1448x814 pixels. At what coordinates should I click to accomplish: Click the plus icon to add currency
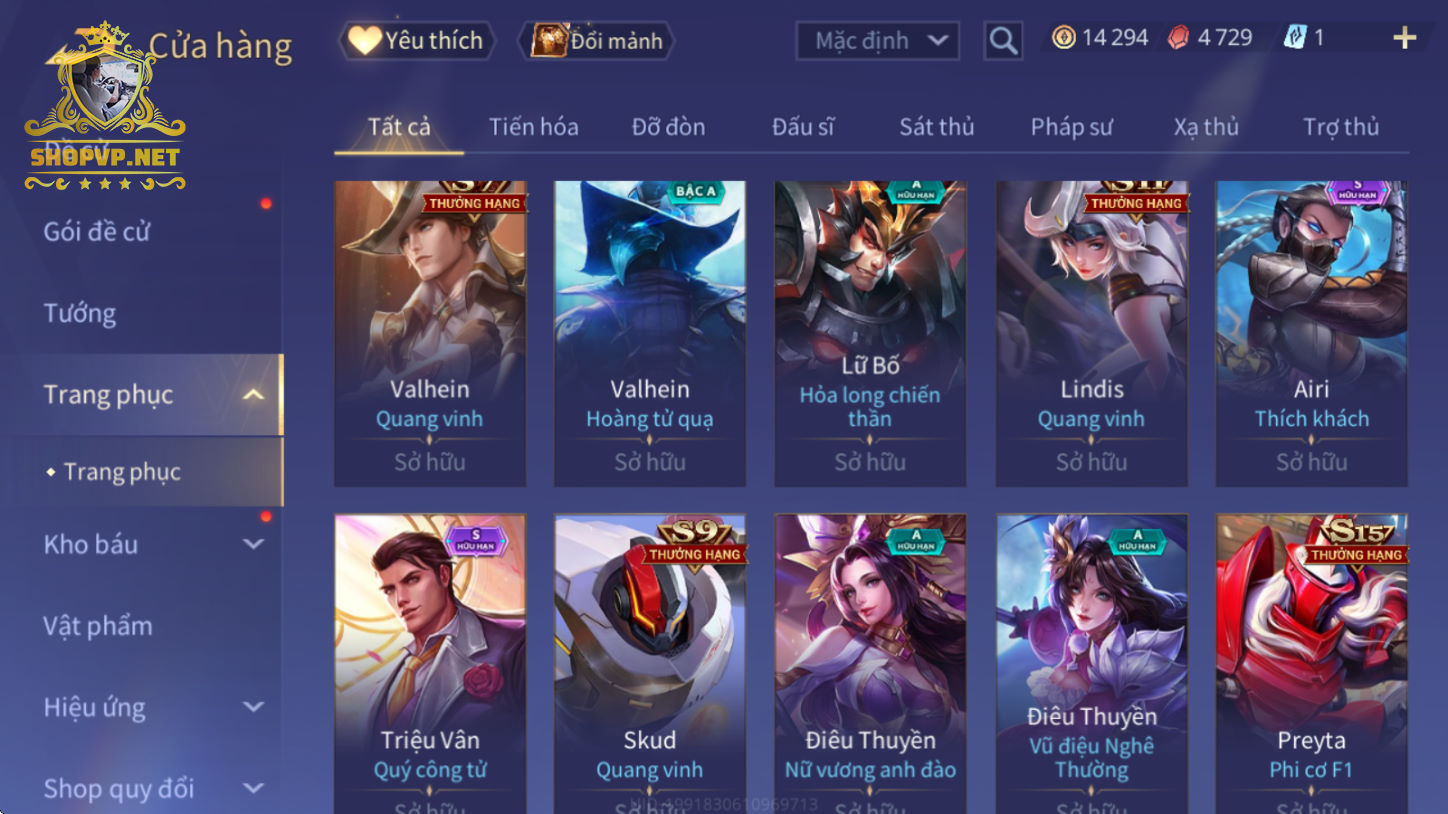[x=1405, y=38]
